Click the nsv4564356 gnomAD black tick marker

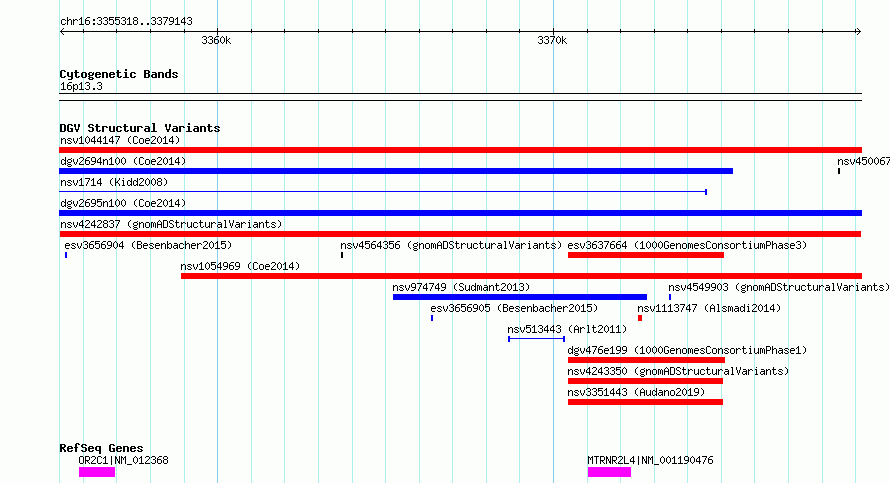(342, 255)
